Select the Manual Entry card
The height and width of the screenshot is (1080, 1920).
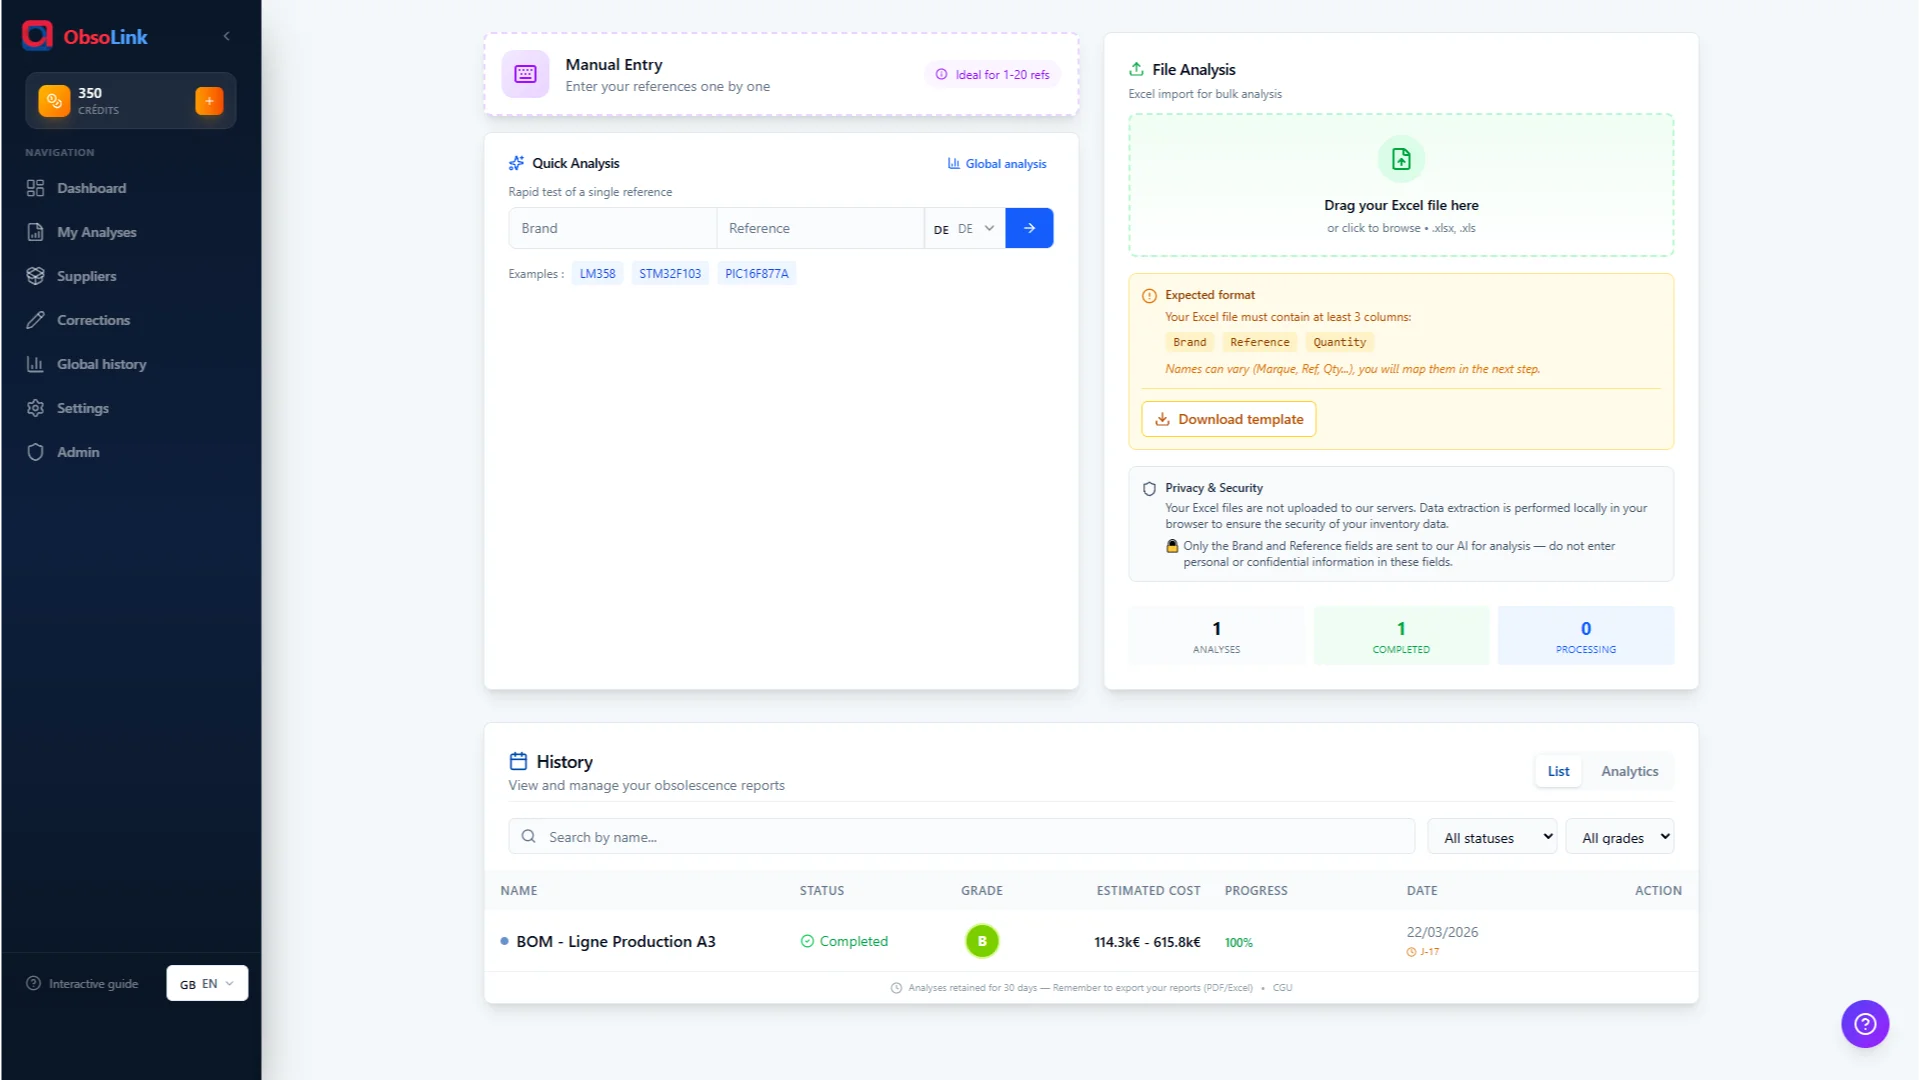[781, 75]
